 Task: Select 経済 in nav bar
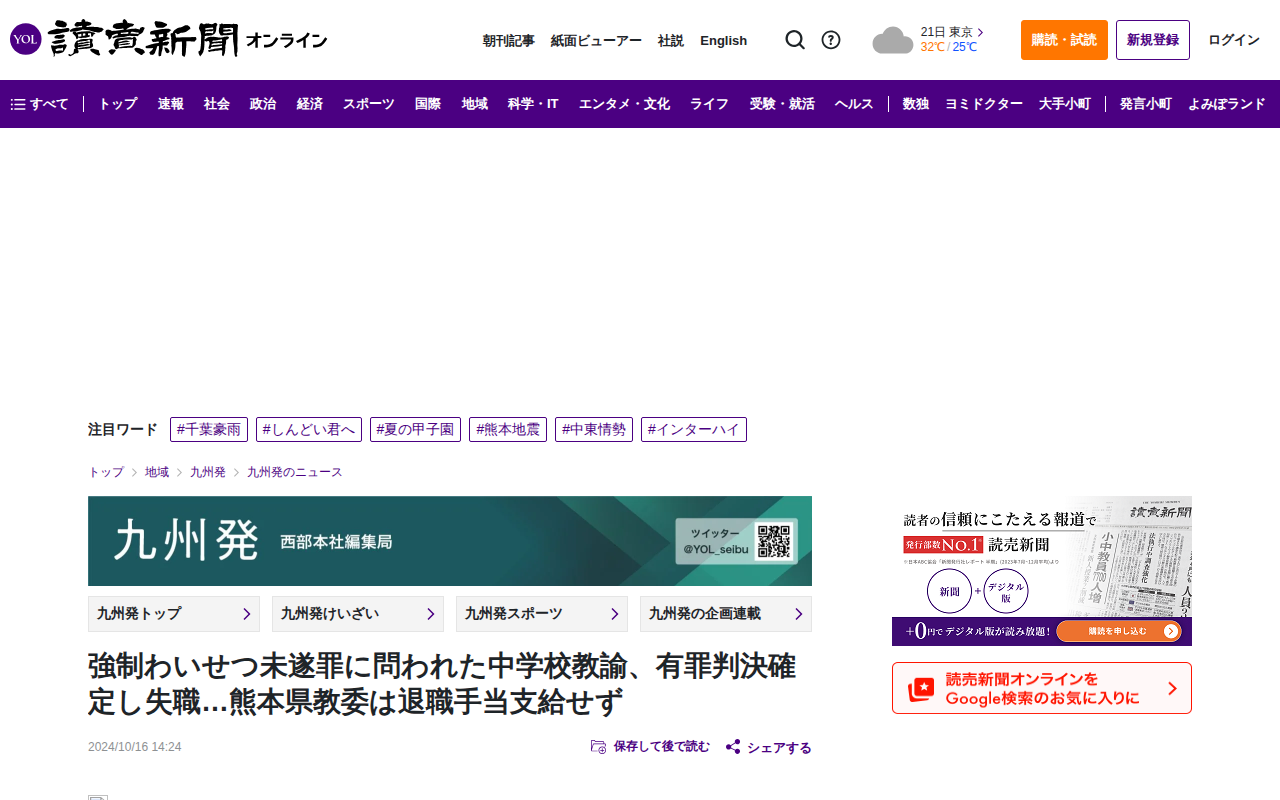(x=310, y=104)
